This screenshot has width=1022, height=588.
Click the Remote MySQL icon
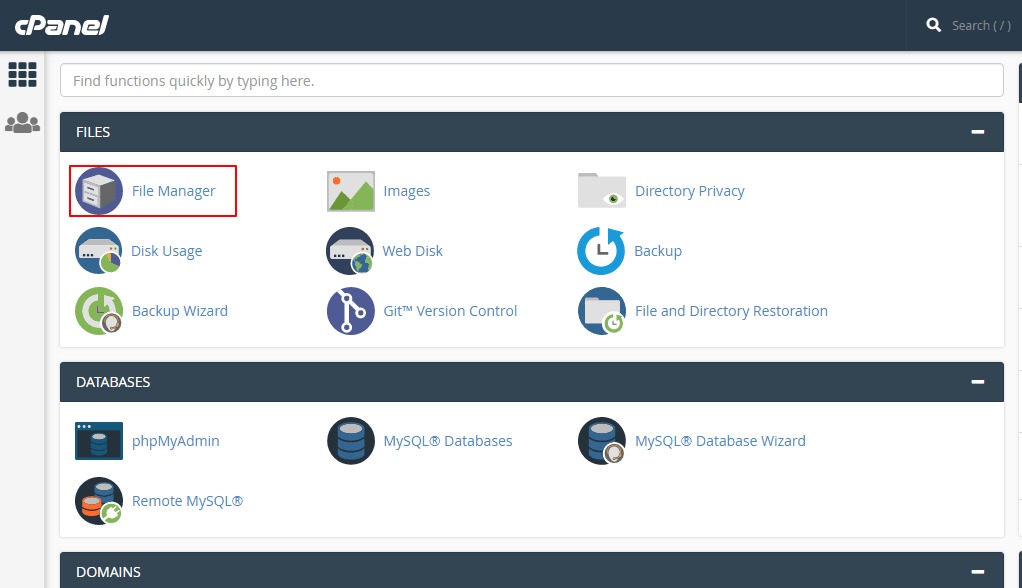[x=99, y=501]
